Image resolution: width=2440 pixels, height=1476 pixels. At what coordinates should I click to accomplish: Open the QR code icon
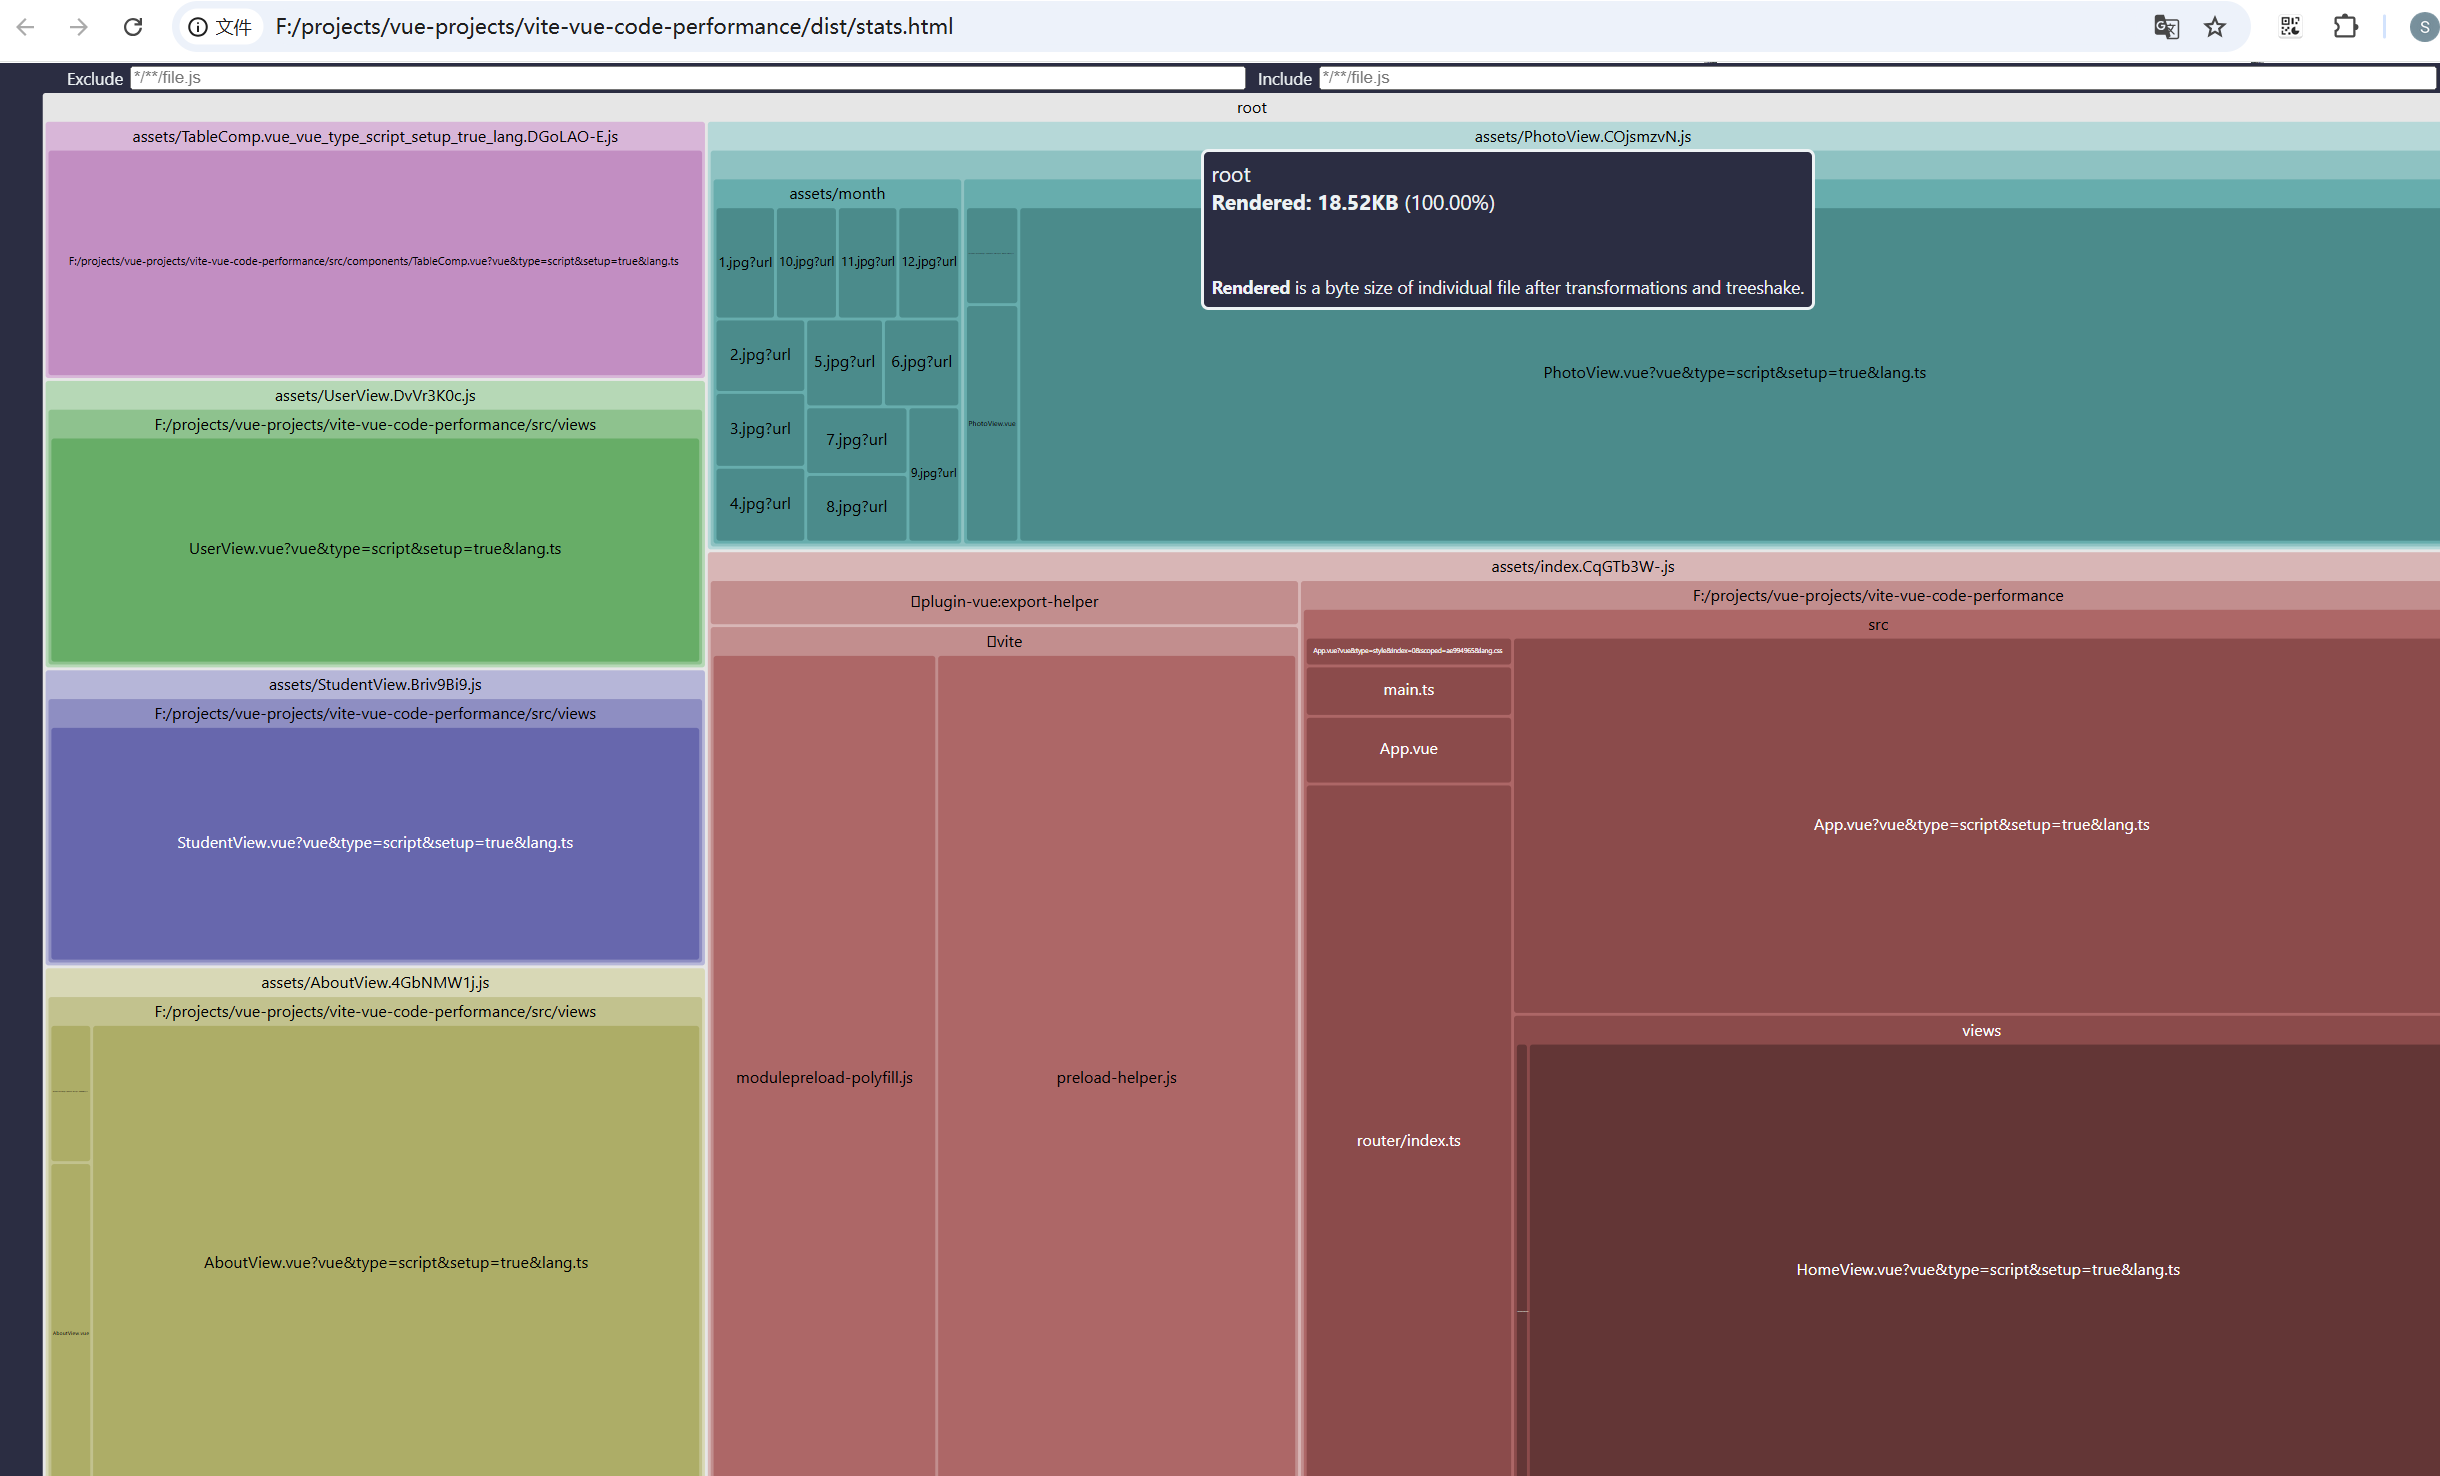tap(2290, 27)
